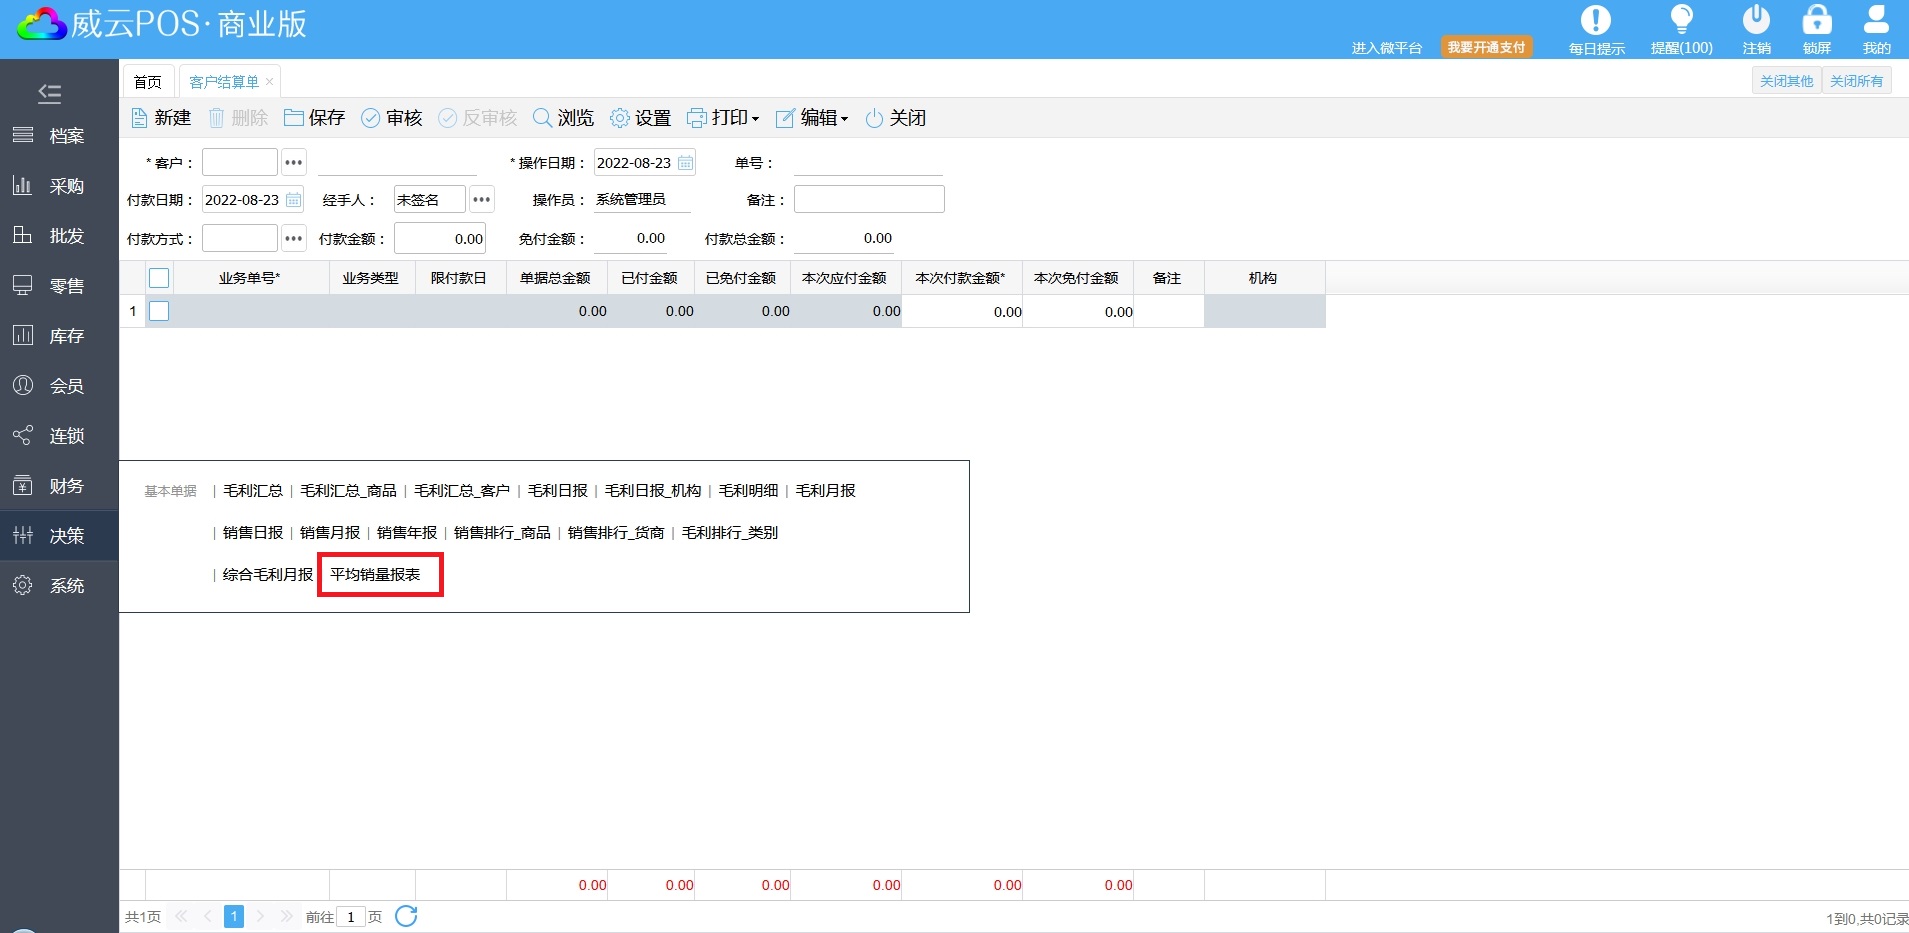Viewport: 1909px width, 933px height.
Task: Expand the 打印 (Print) dropdown
Action: tap(723, 118)
